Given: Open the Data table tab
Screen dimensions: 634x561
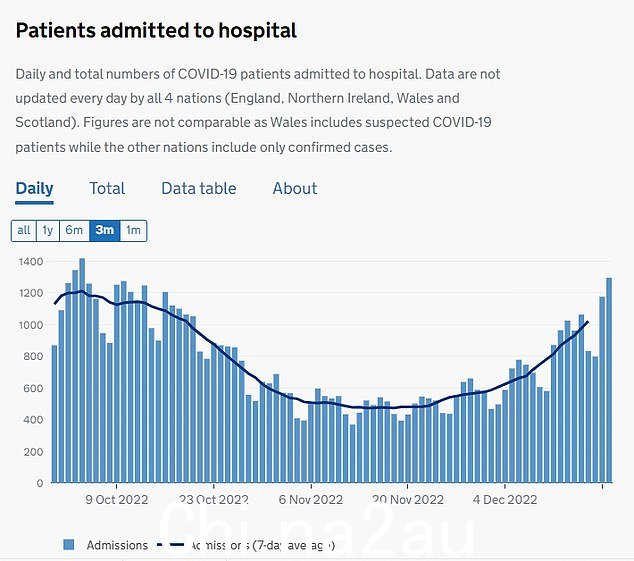Looking at the screenshot, I should pyautogui.click(x=199, y=188).
